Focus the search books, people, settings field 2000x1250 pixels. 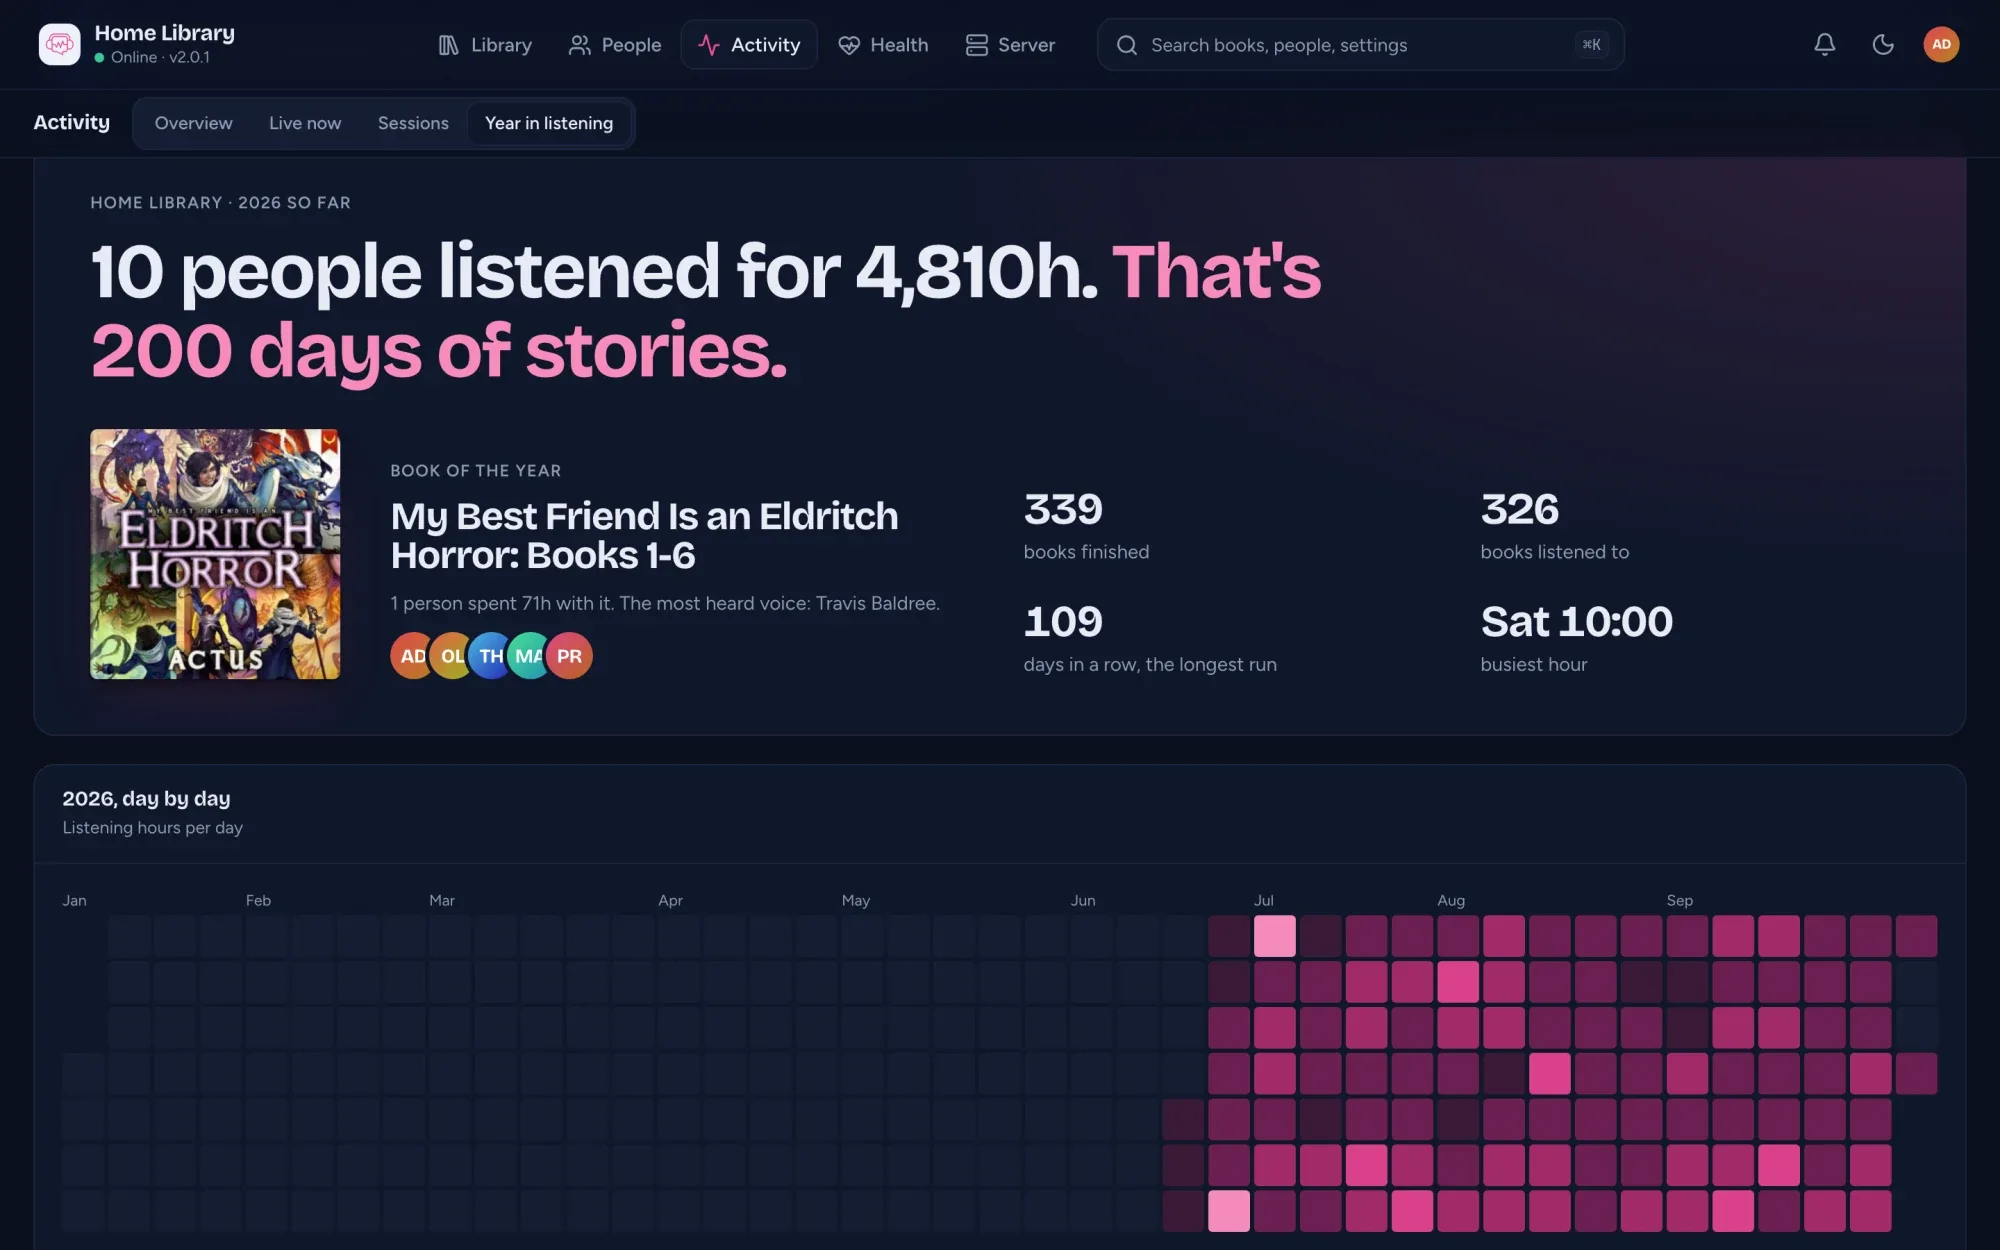pyautogui.click(x=1360, y=45)
